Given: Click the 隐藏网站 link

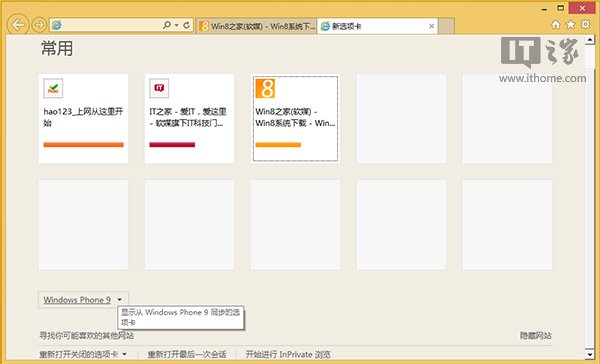Looking at the screenshot, I should (x=535, y=336).
